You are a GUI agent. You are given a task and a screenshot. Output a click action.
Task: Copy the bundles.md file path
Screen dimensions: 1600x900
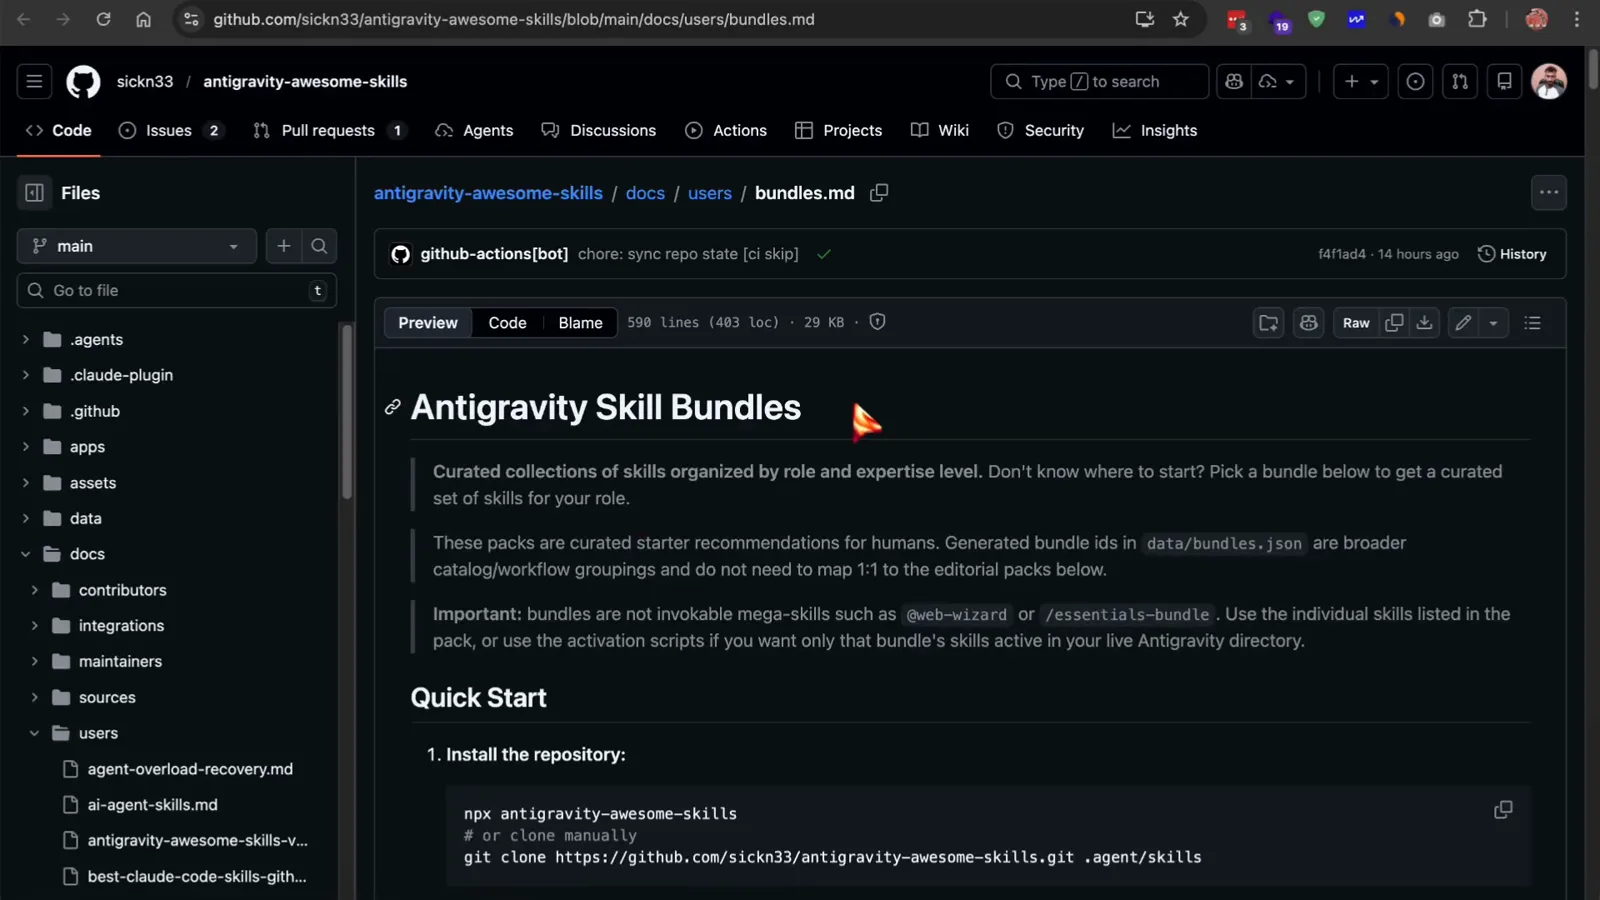tap(879, 192)
